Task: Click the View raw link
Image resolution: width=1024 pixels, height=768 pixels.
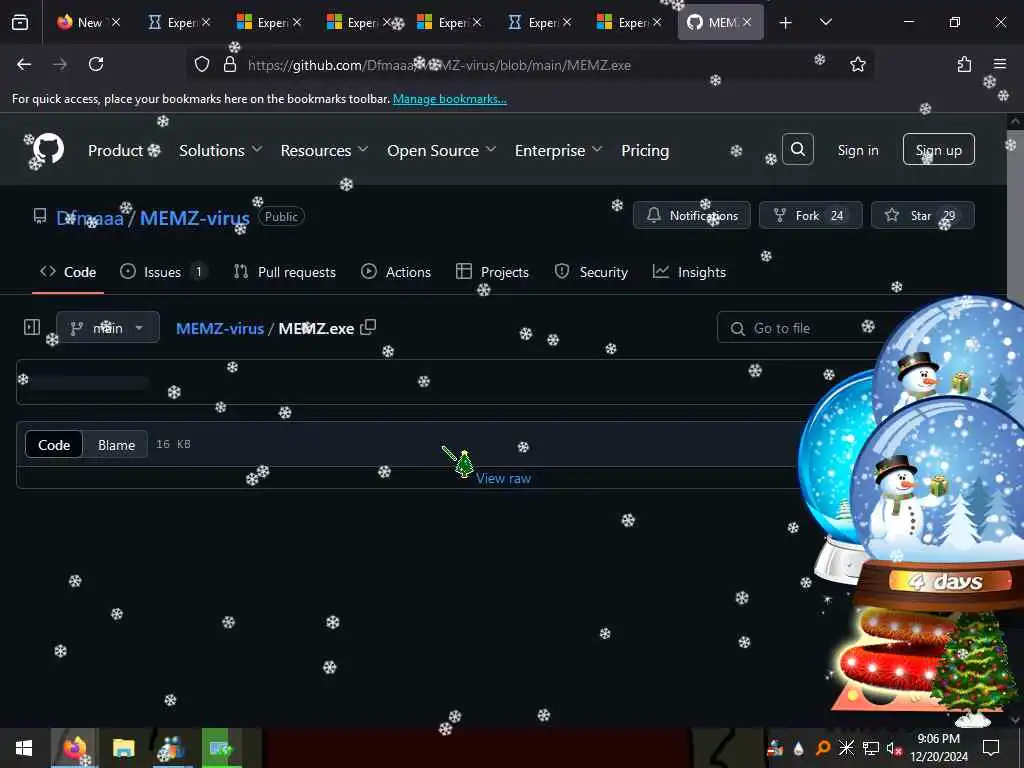Action: 503,478
